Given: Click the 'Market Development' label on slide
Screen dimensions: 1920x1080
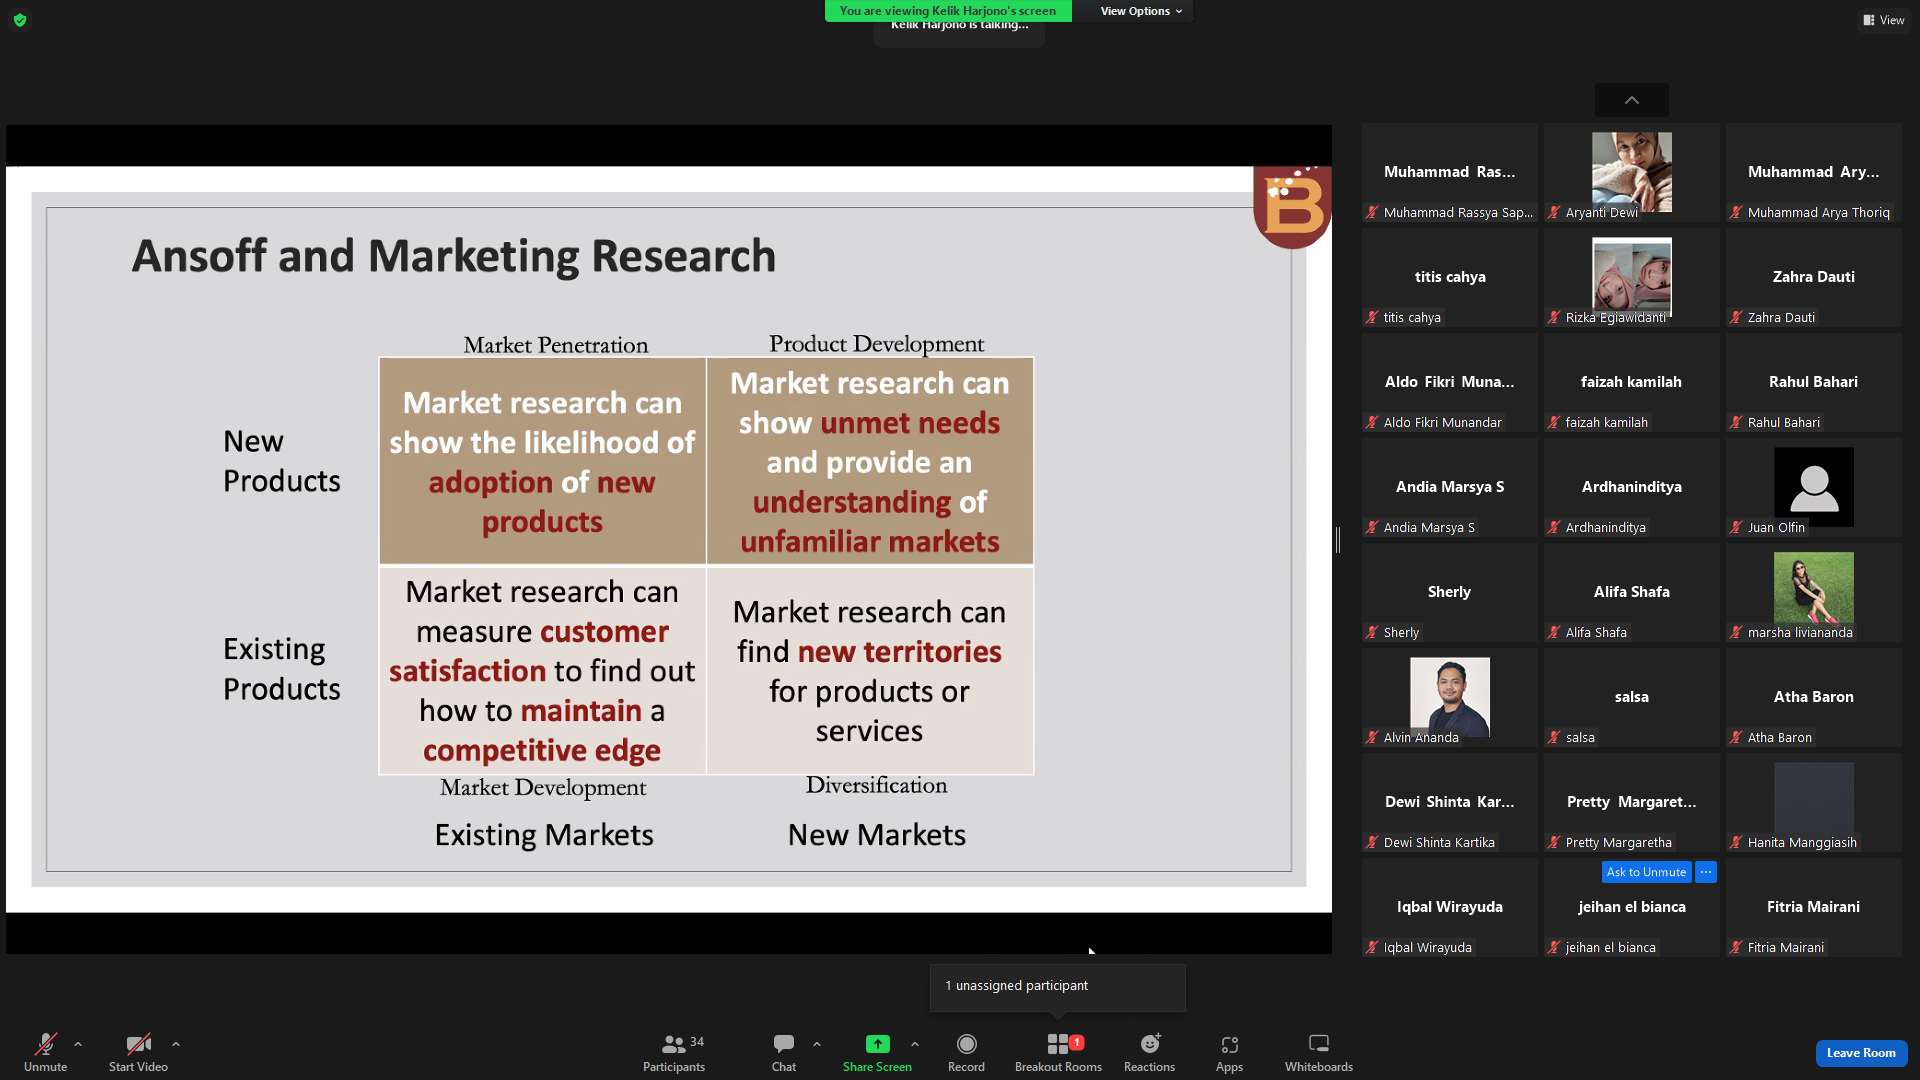Looking at the screenshot, I should click(x=543, y=788).
